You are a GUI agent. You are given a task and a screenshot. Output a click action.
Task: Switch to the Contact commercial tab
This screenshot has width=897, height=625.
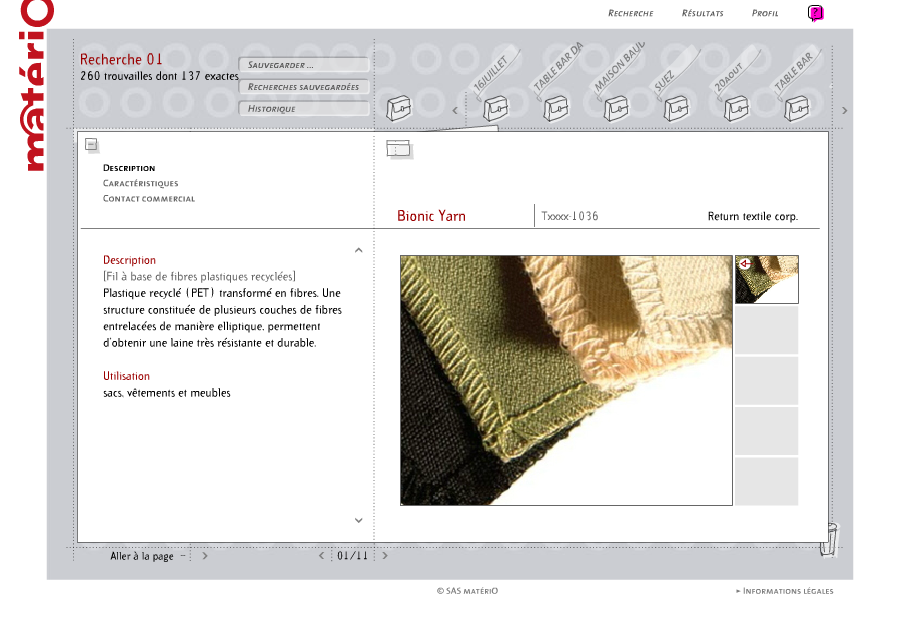click(149, 199)
